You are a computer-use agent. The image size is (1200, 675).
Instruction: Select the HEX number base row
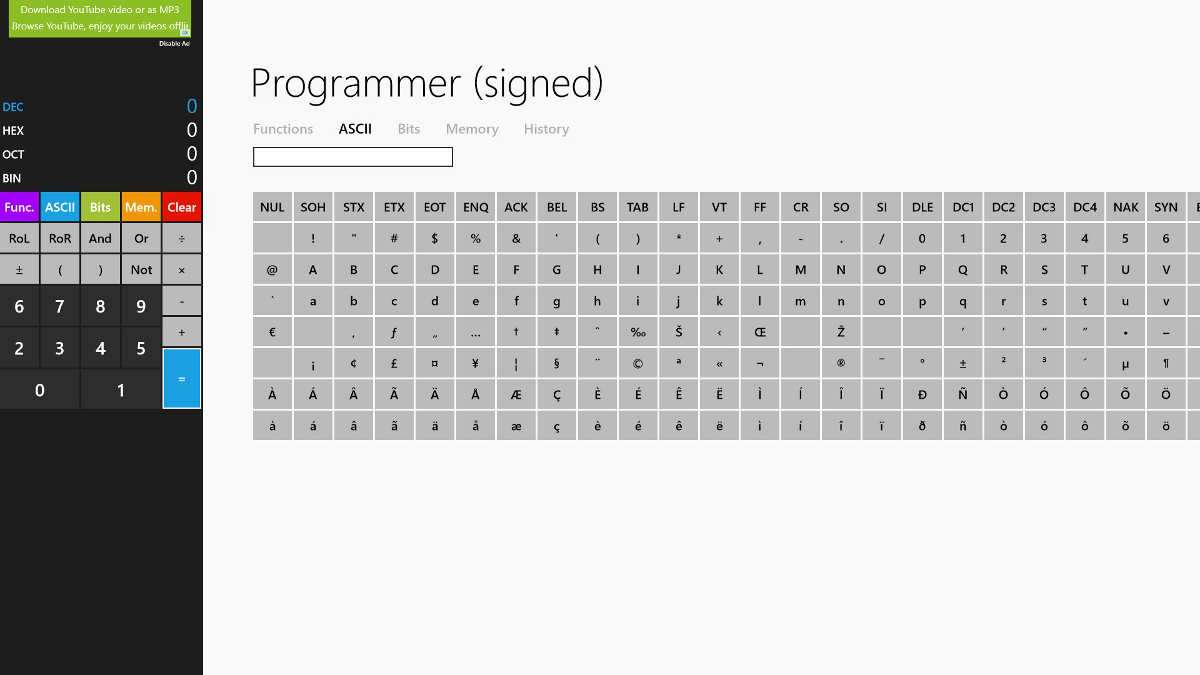100,130
